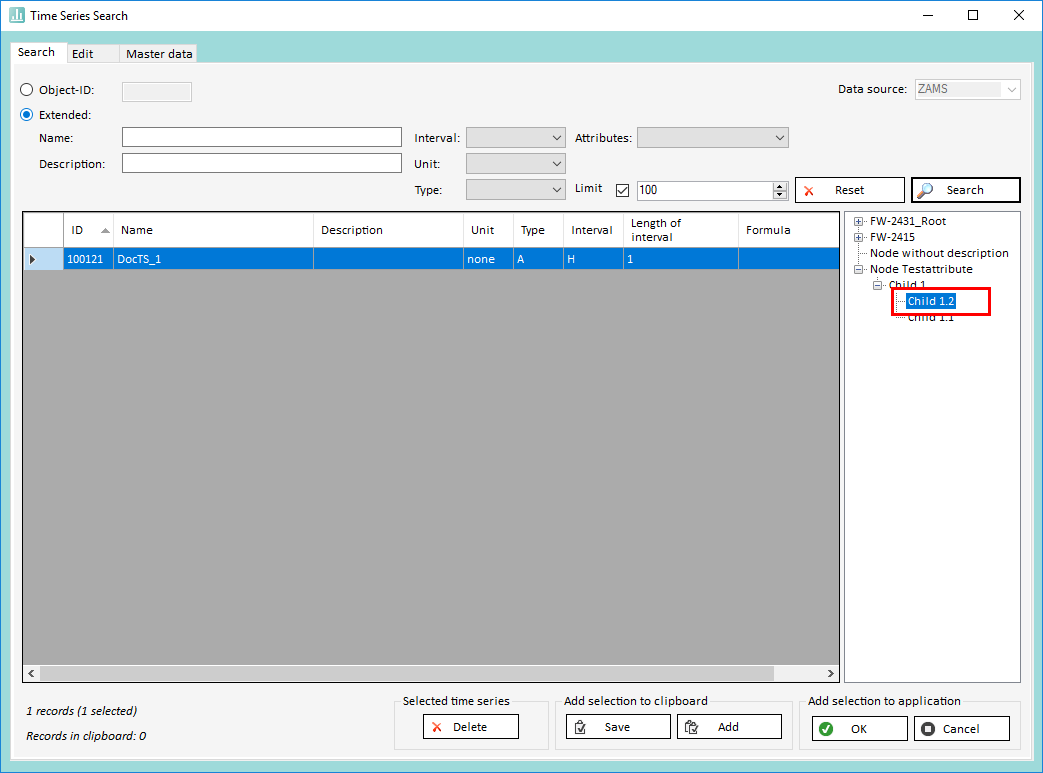Screen dimensions: 1043x773
Task: Click the Cancel stop icon
Action: 928,729
